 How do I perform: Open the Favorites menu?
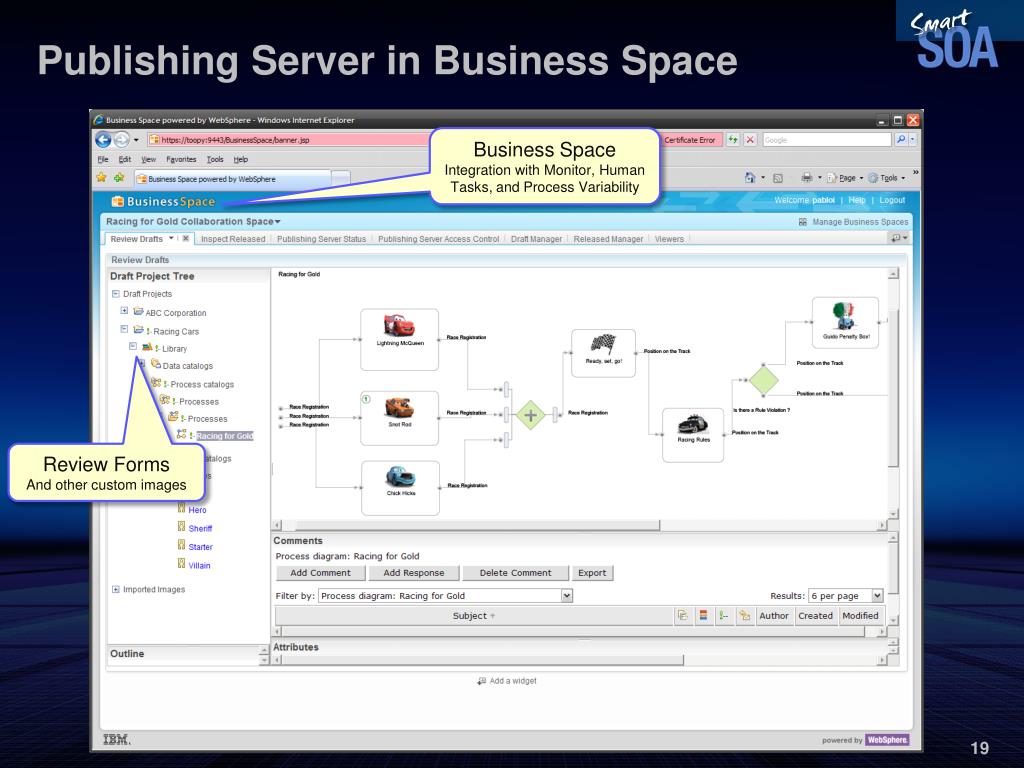click(181, 159)
